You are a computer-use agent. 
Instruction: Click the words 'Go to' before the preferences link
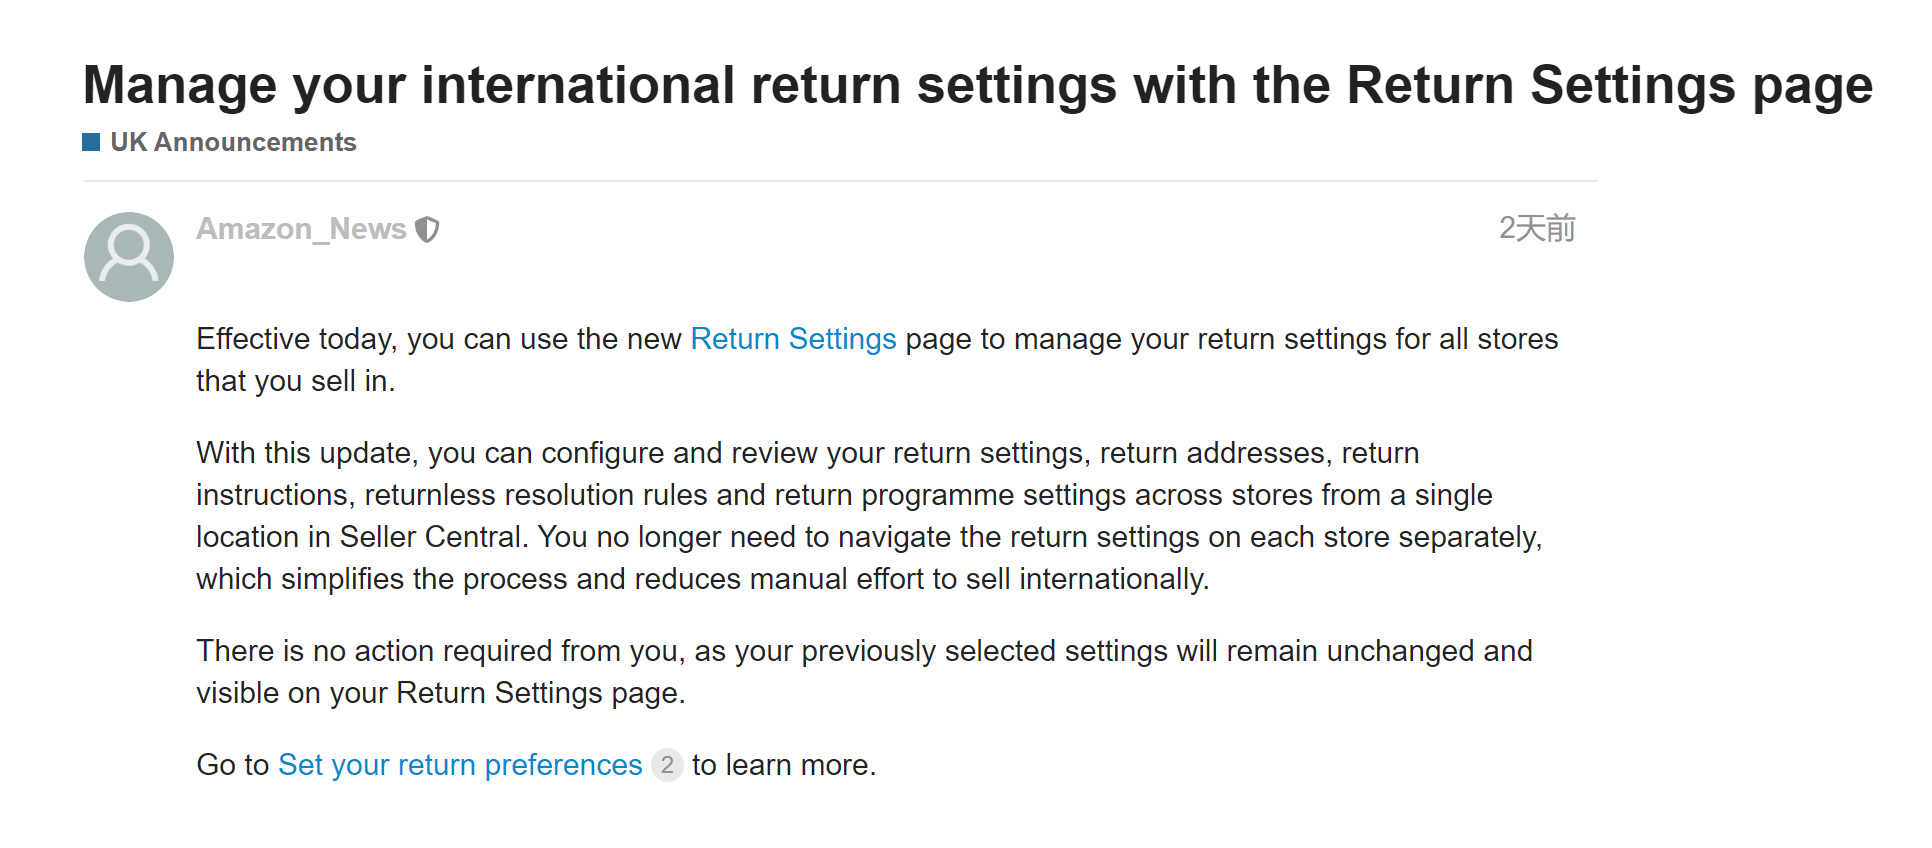[233, 765]
